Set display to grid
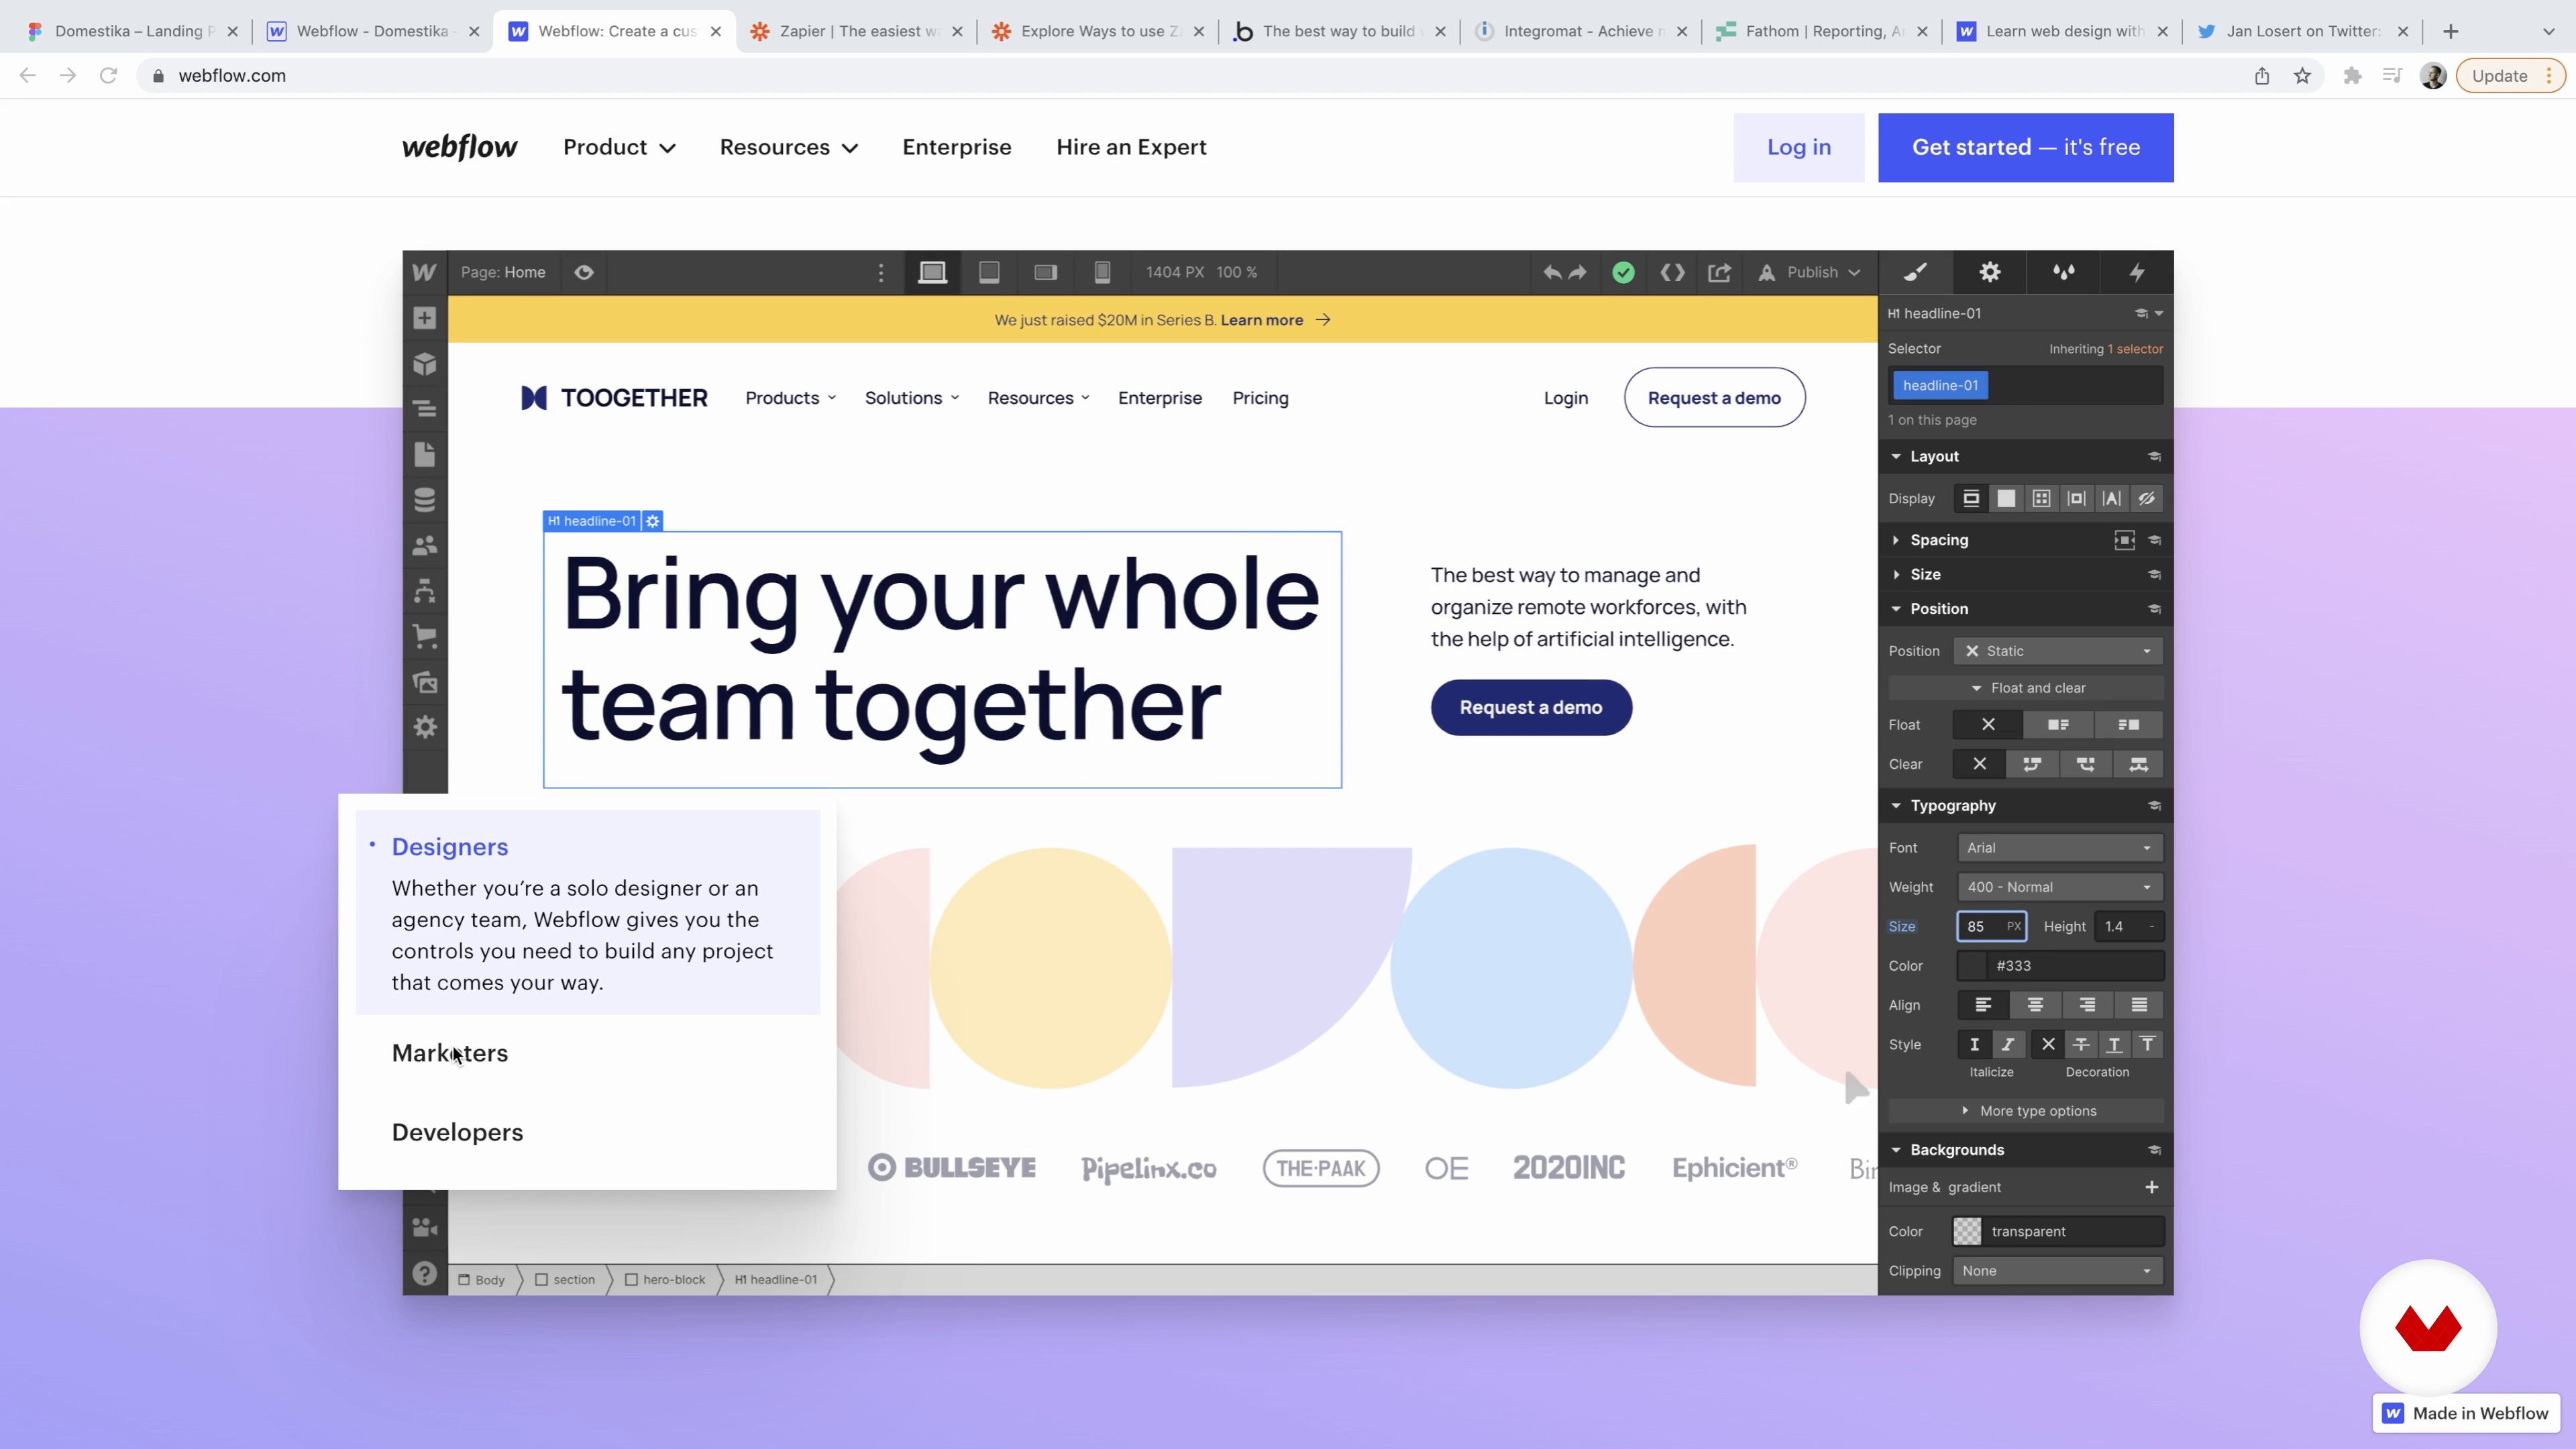Image resolution: width=2576 pixels, height=1449 pixels. [2041, 498]
